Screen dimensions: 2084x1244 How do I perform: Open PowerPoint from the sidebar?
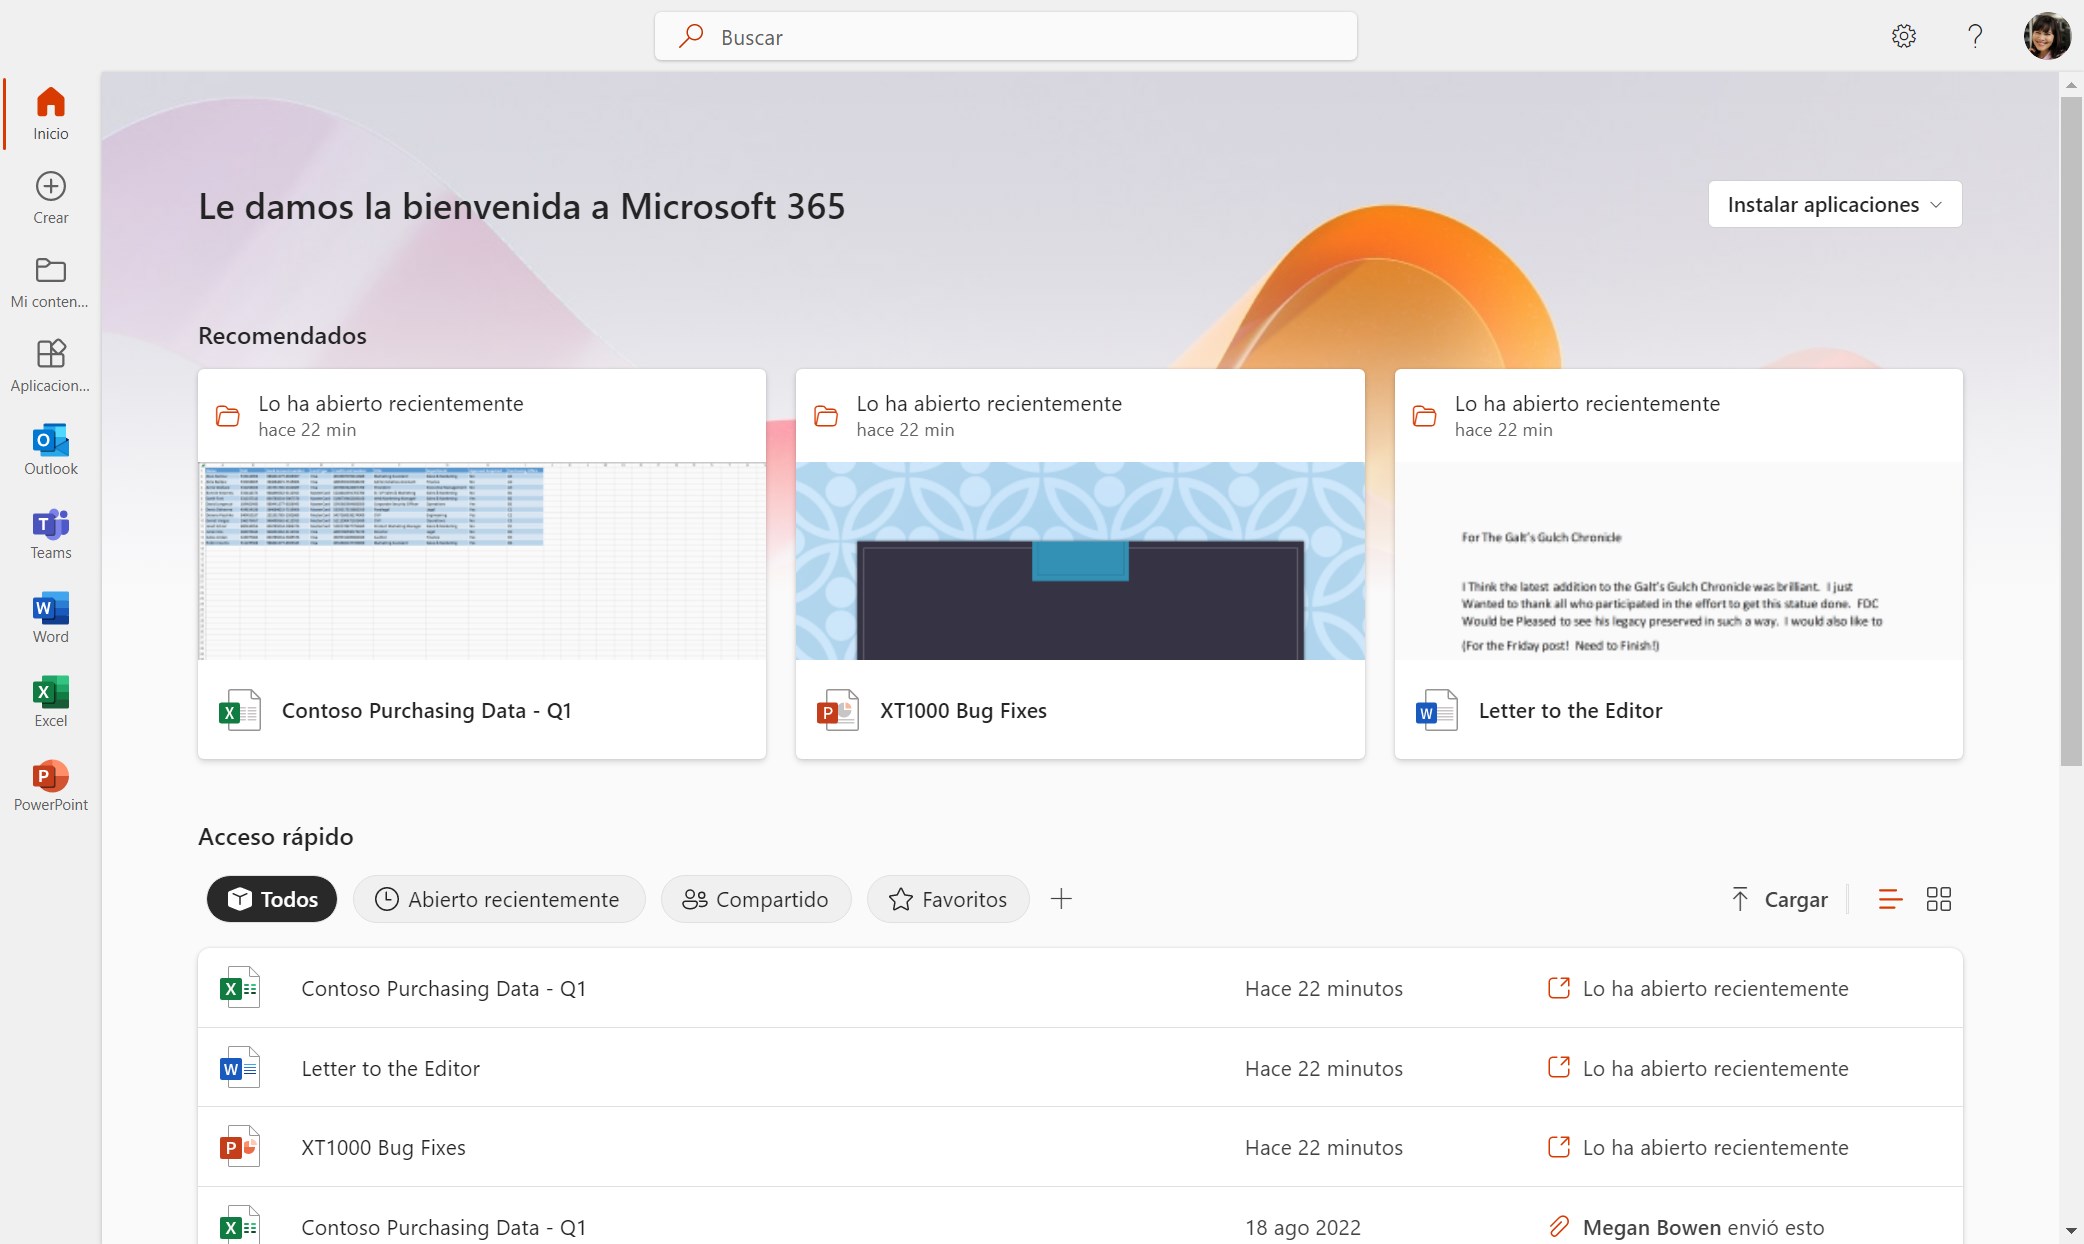(49, 784)
